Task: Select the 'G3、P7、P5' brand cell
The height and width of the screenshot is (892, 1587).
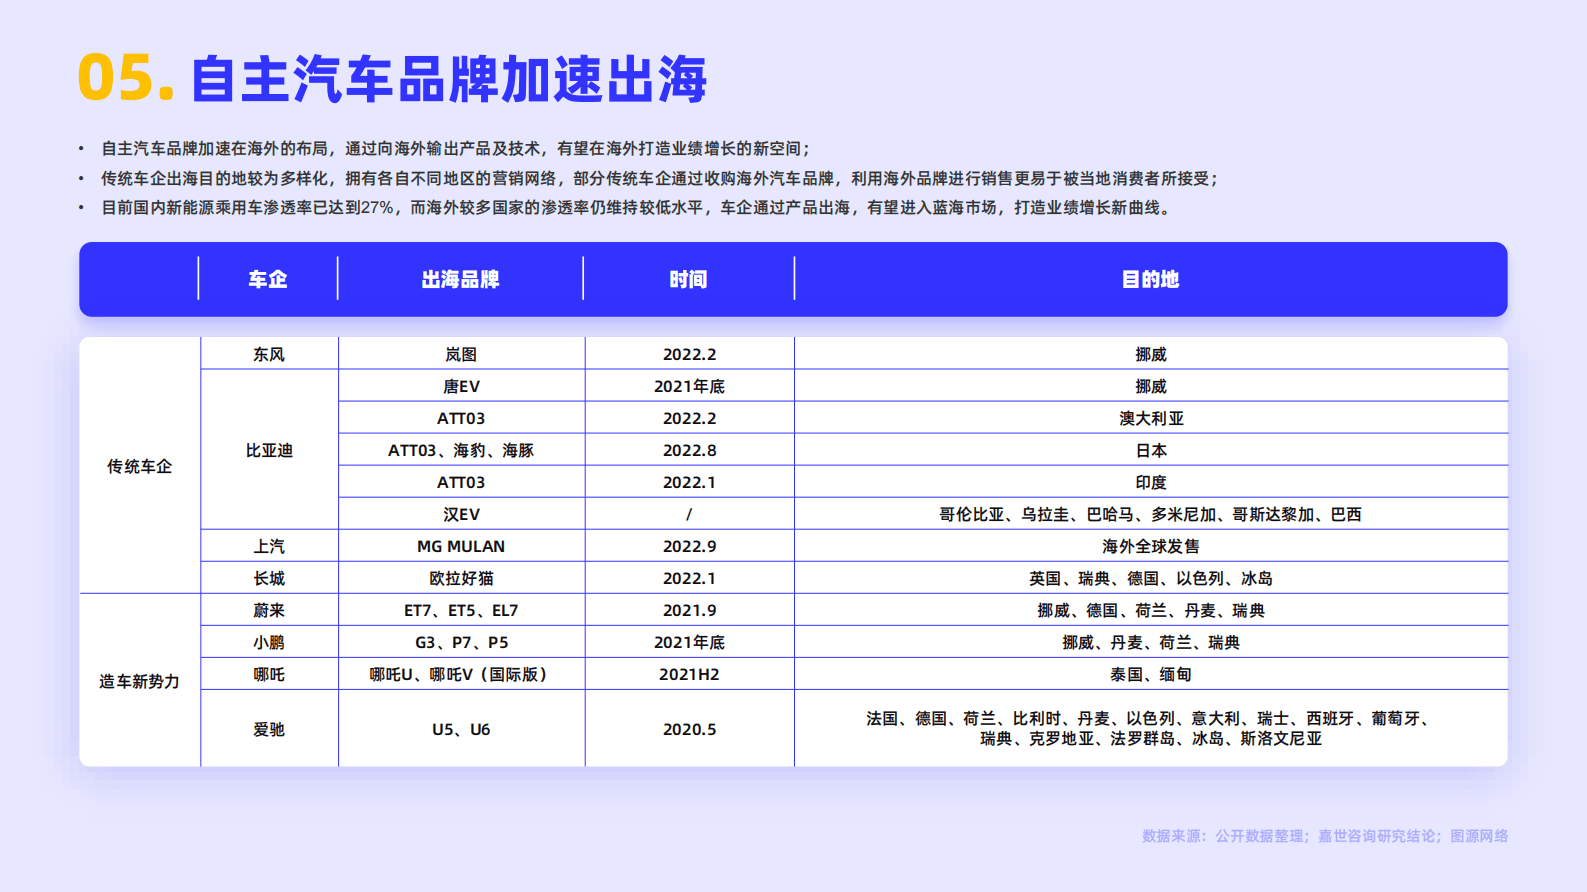Action: point(461,642)
